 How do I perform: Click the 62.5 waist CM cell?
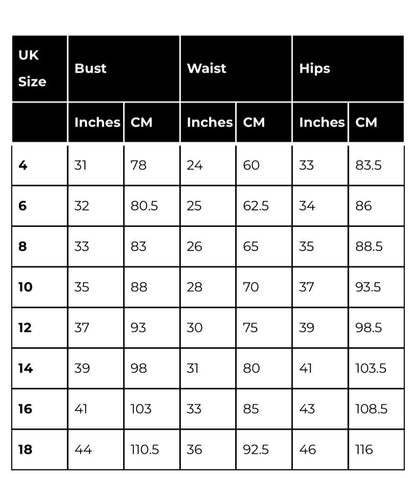click(264, 206)
